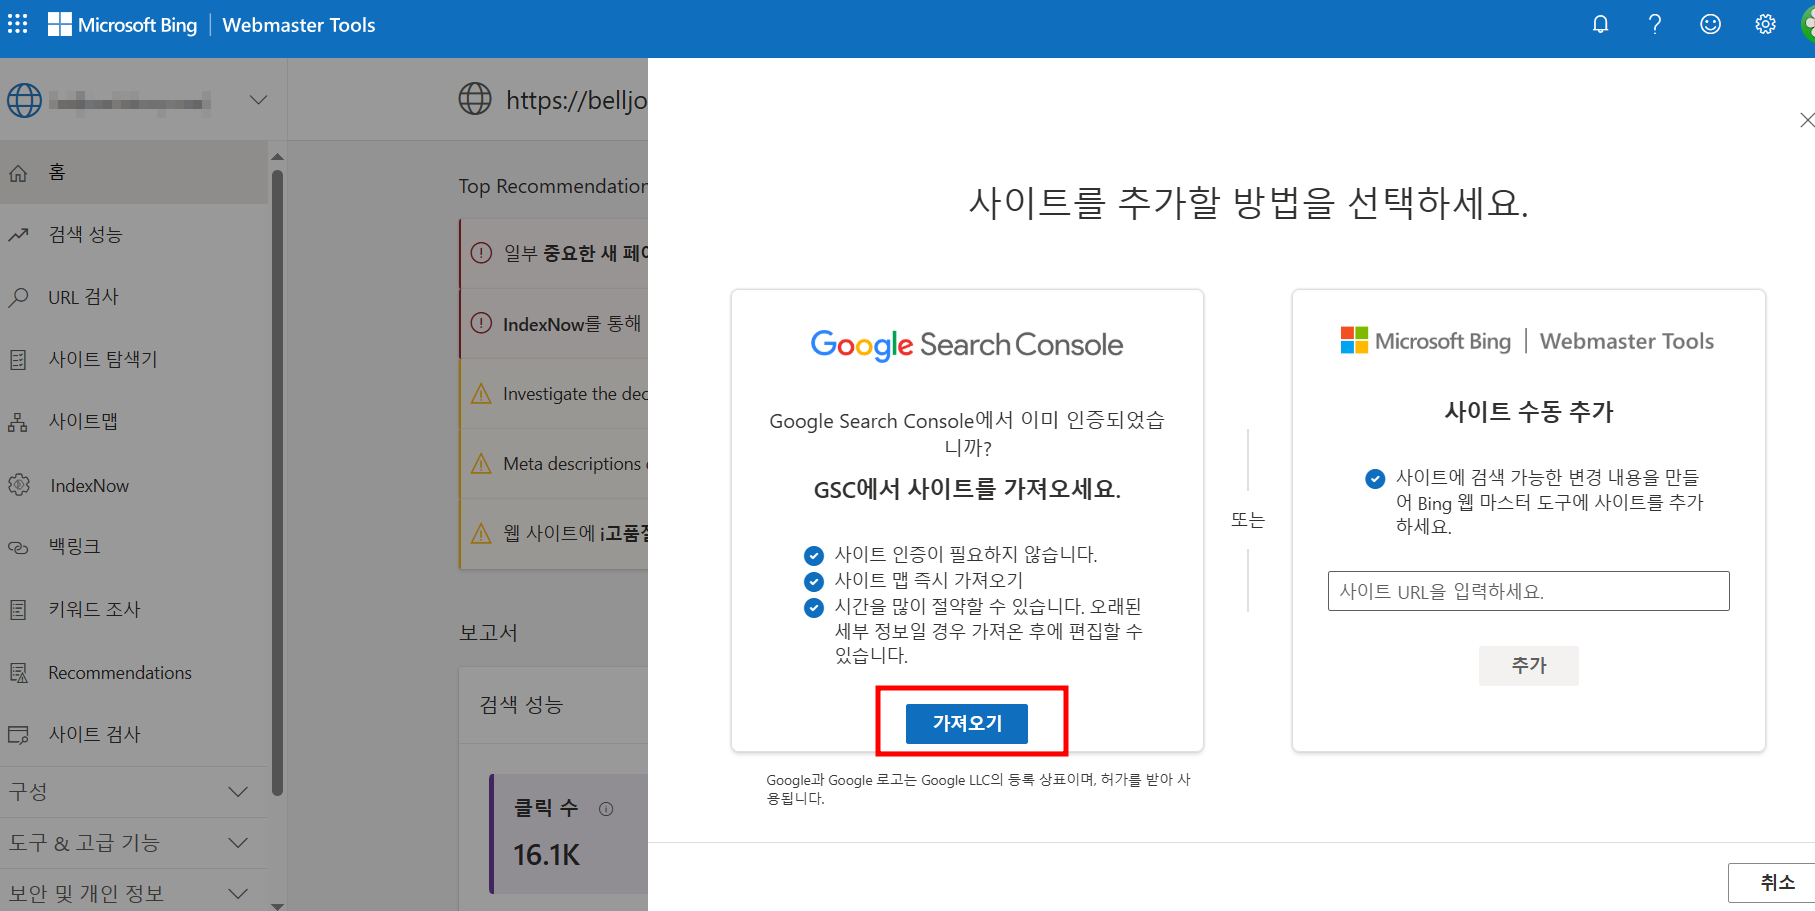The width and height of the screenshot is (1815, 911).
Task: Click the search performance trend icon
Action: pyautogui.click(x=18, y=235)
